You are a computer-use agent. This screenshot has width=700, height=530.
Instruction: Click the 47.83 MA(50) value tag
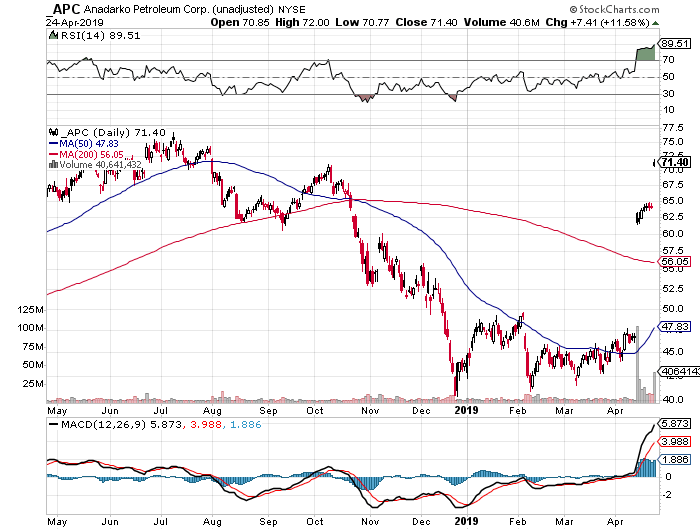pos(675,327)
